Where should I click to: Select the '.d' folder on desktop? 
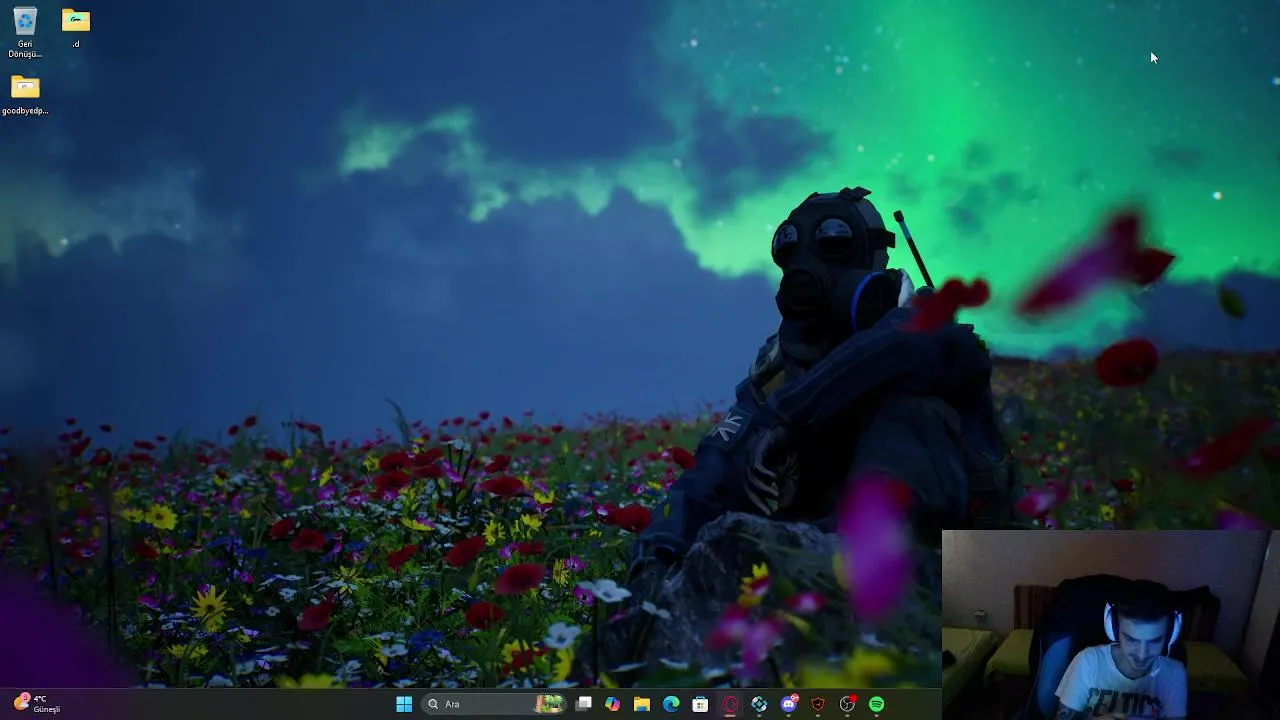click(x=76, y=28)
